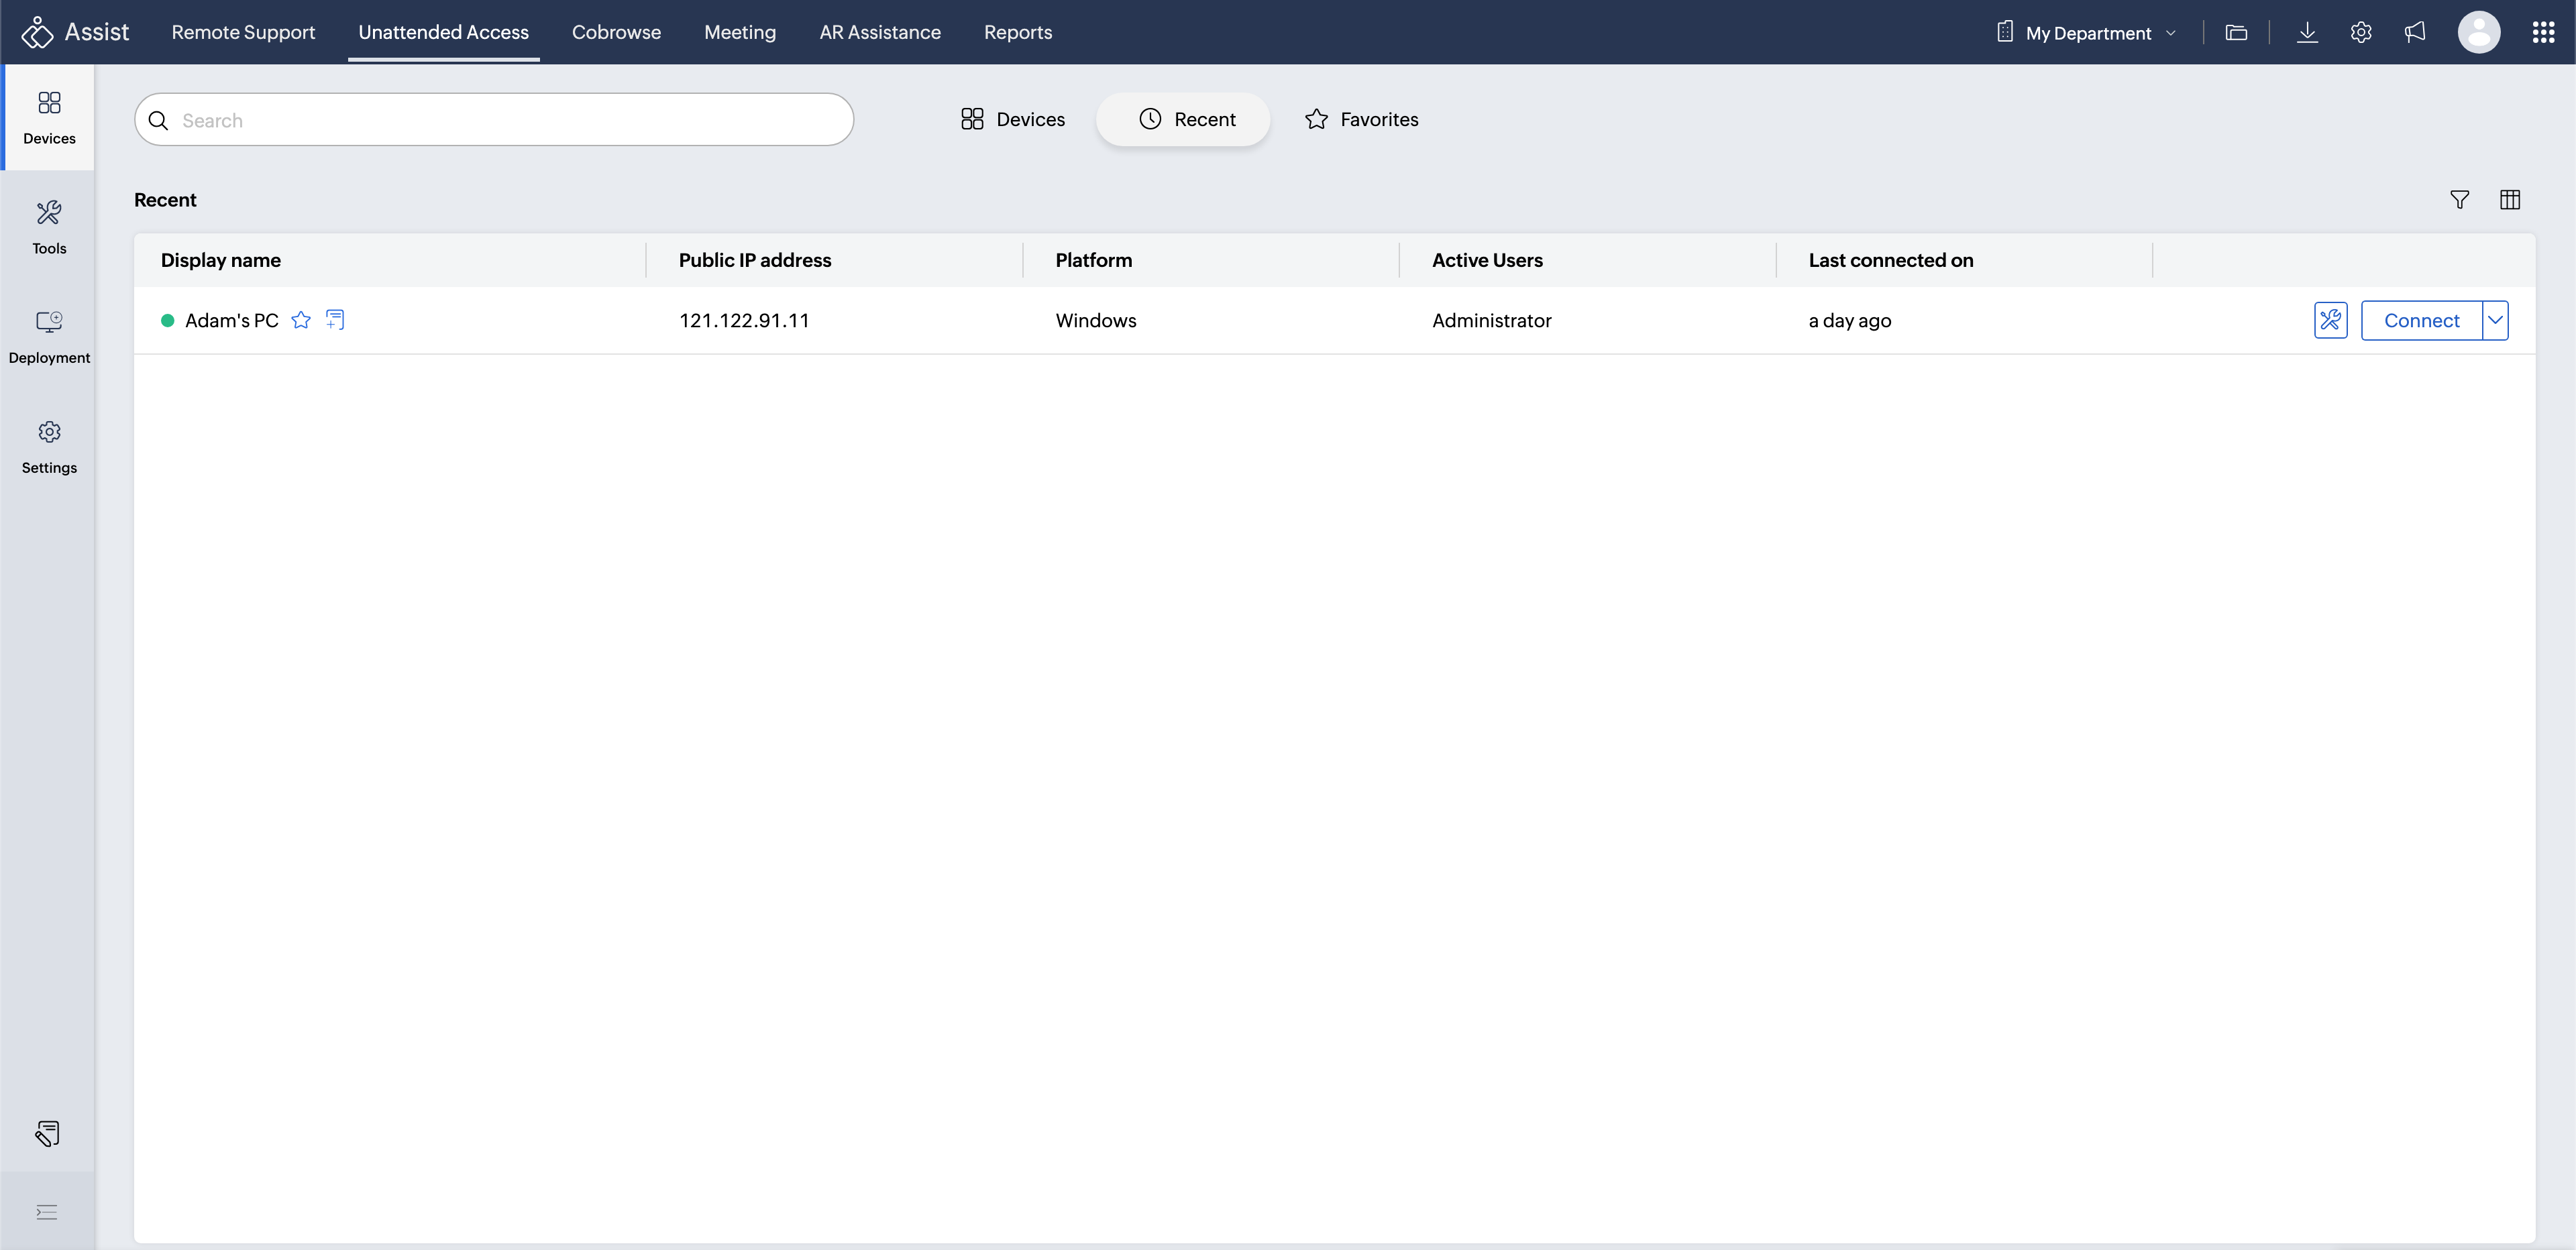Open the column chooser grid icon
This screenshot has width=2576, height=1250.
click(2509, 200)
